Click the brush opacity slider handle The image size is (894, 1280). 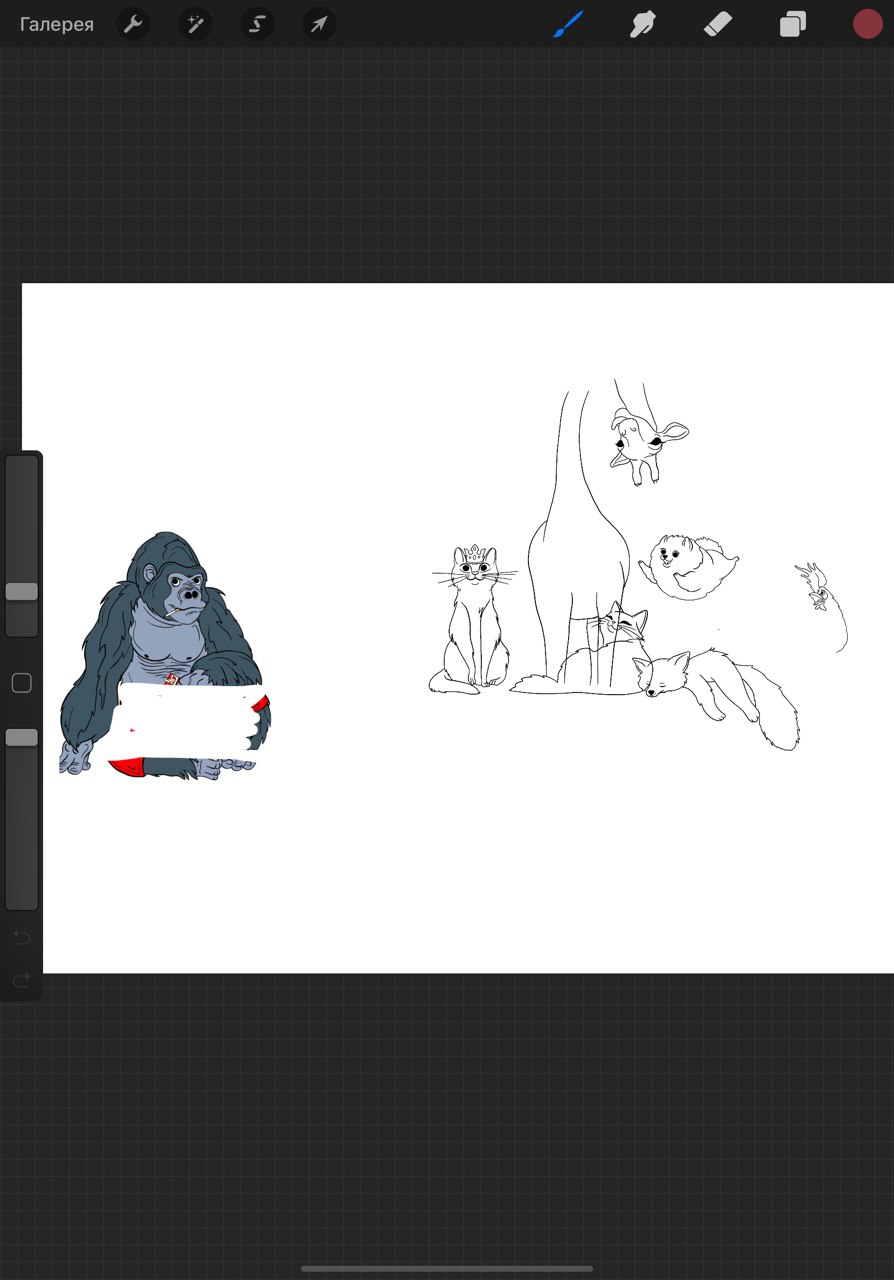[22, 737]
